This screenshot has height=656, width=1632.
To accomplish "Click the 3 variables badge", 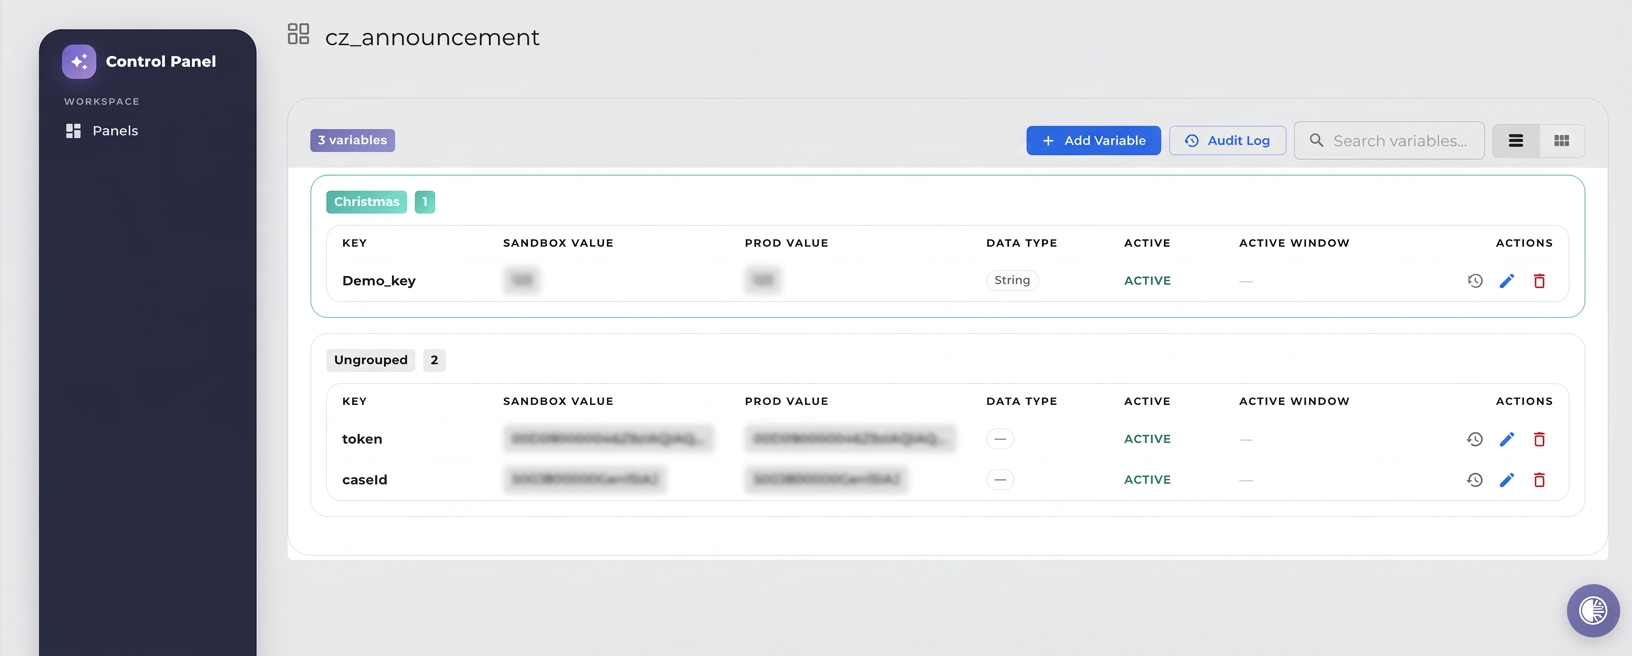I will point(352,140).
